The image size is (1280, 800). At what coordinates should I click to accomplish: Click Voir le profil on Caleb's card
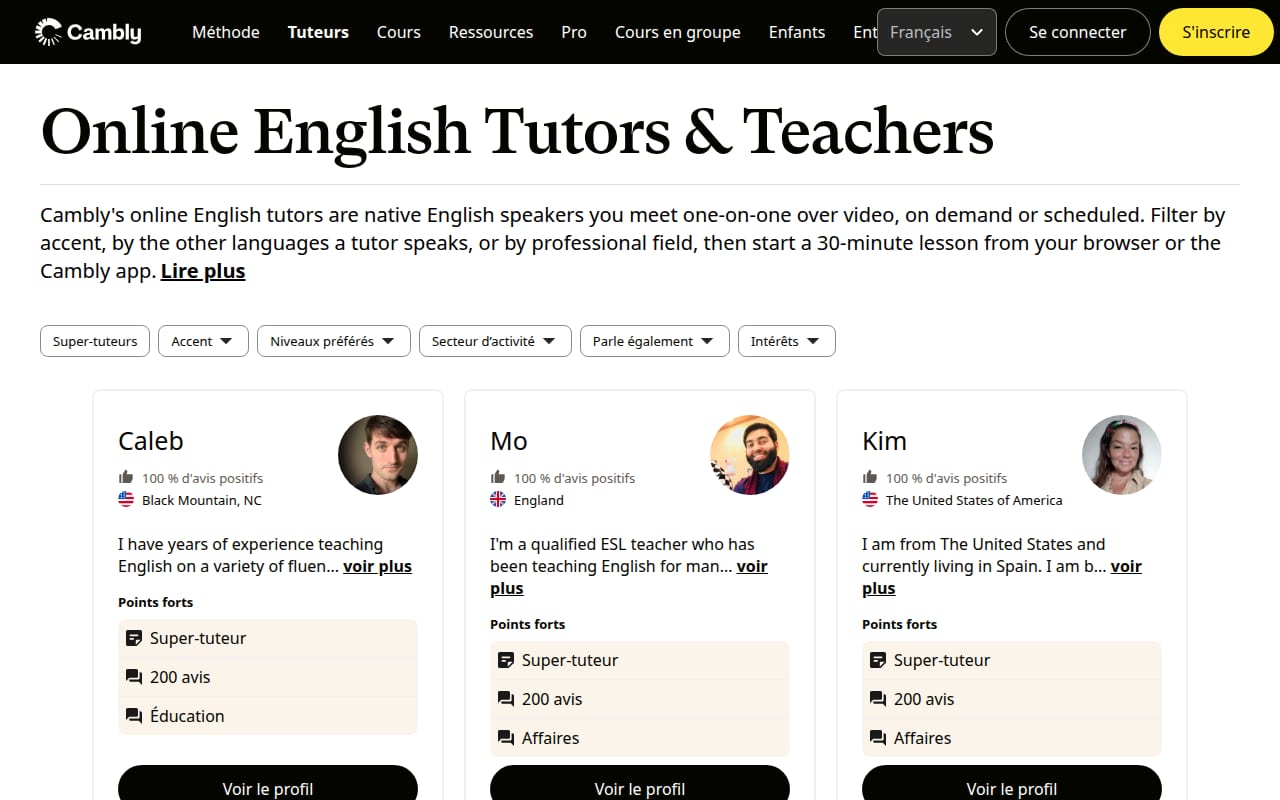coord(268,783)
